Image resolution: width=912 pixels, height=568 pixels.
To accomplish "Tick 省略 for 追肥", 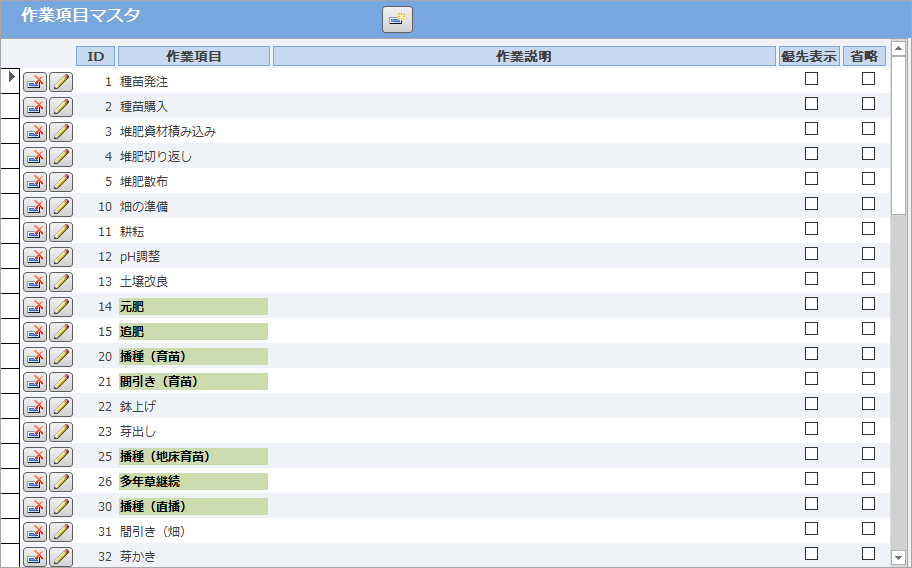I will click(x=868, y=328).
